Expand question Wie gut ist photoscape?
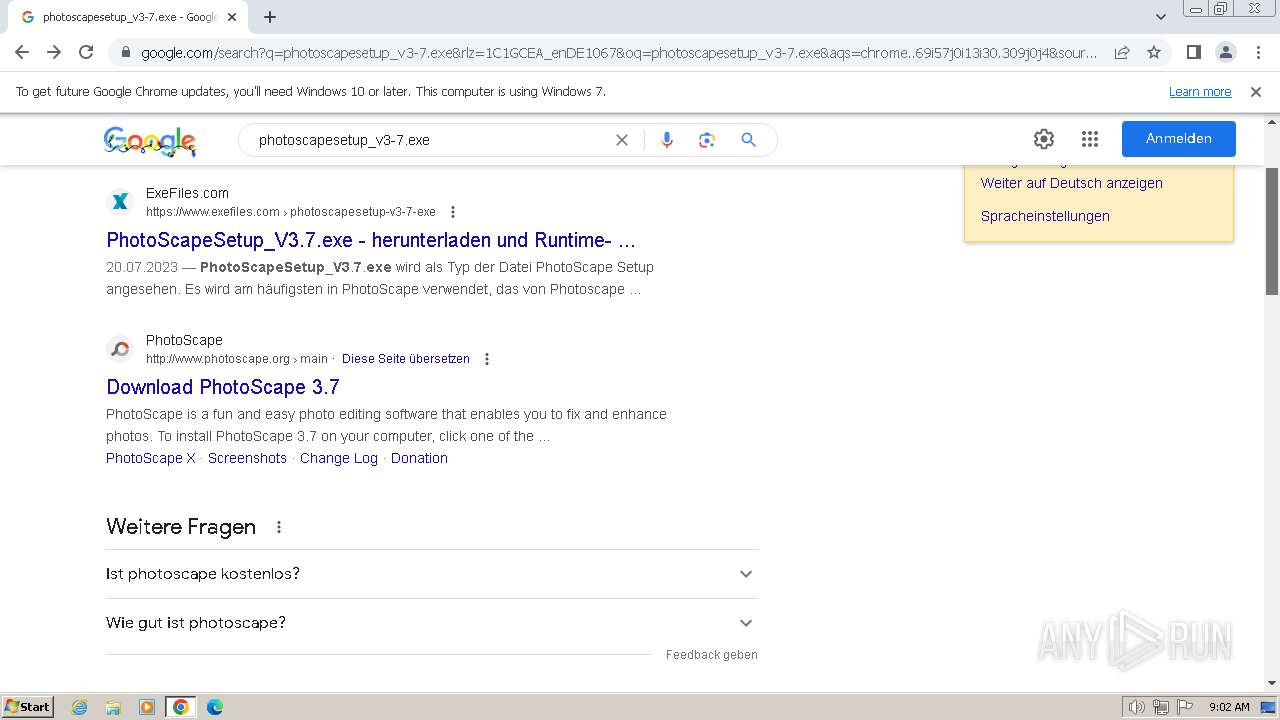1280x720 pixels. tap(432, 623)
